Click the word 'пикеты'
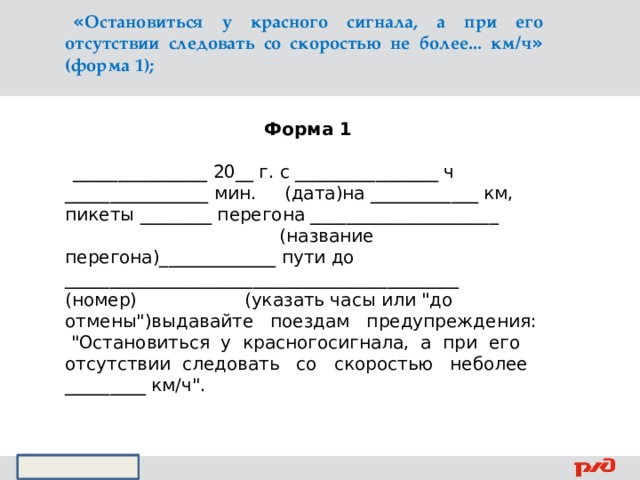Viewport: 640px width, 480px height. coord(100,215)
